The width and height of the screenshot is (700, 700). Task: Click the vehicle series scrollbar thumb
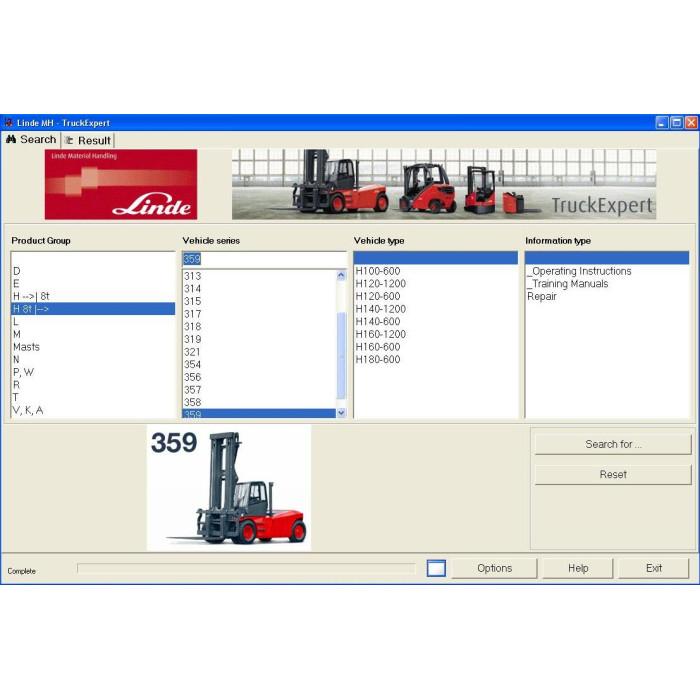coord(341,355)
